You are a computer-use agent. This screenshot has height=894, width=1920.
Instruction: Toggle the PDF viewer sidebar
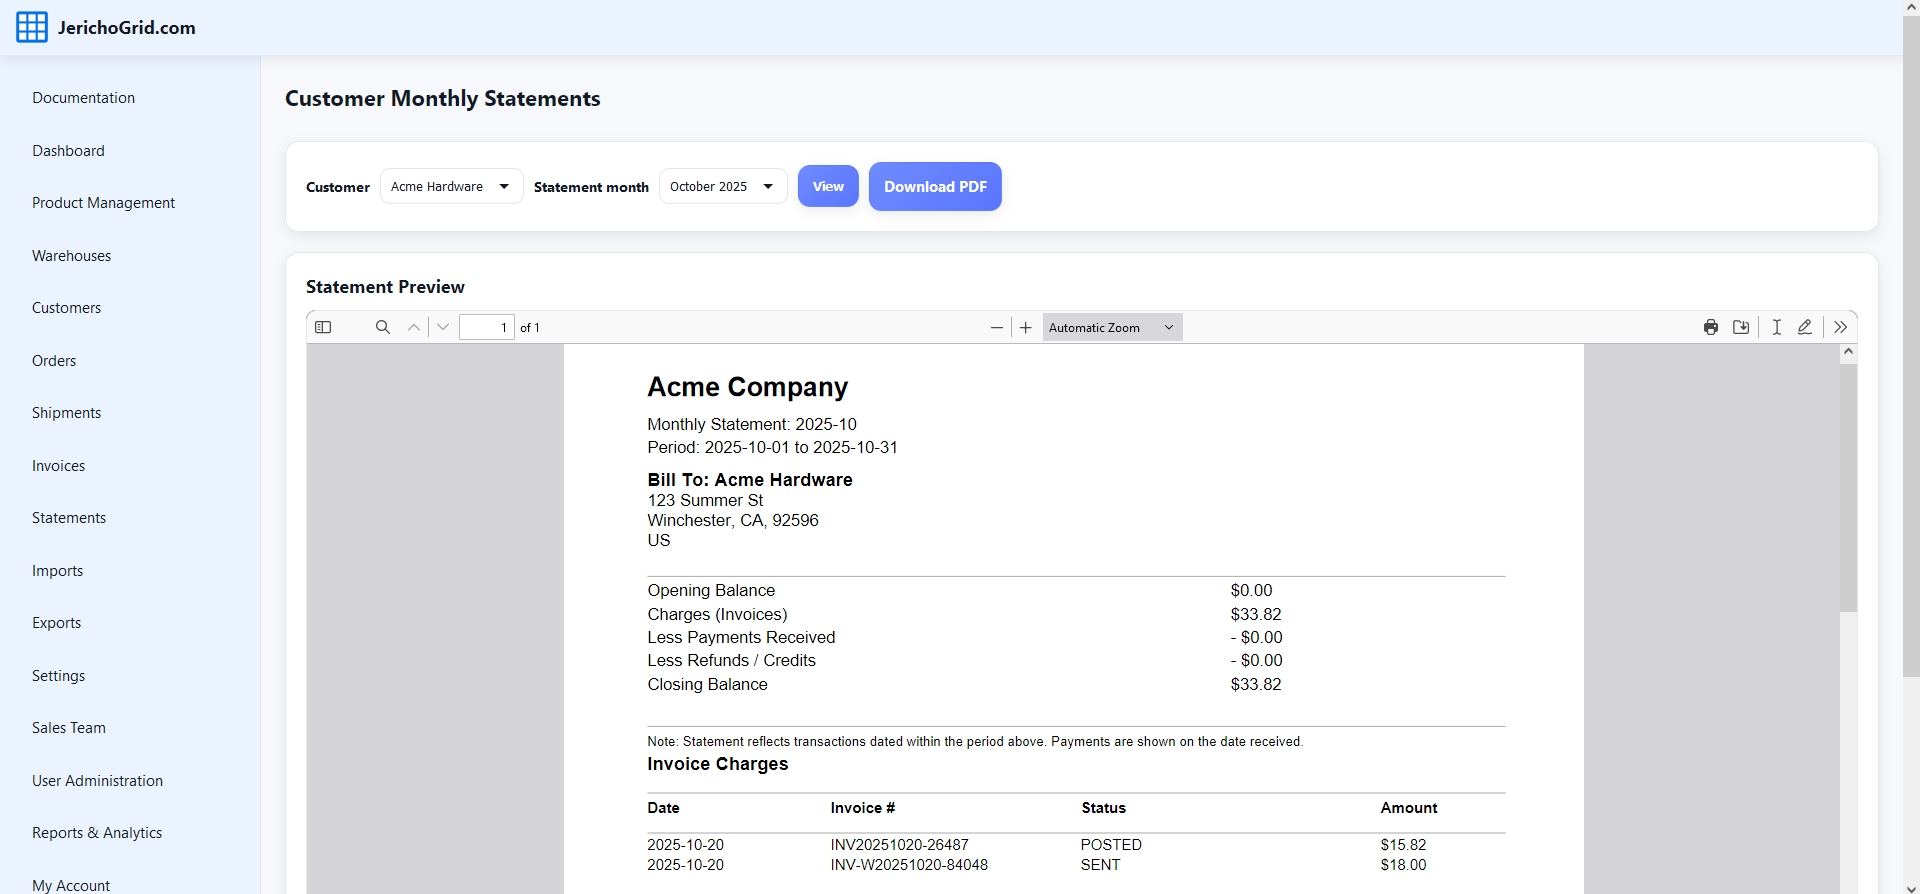point(323,327)
